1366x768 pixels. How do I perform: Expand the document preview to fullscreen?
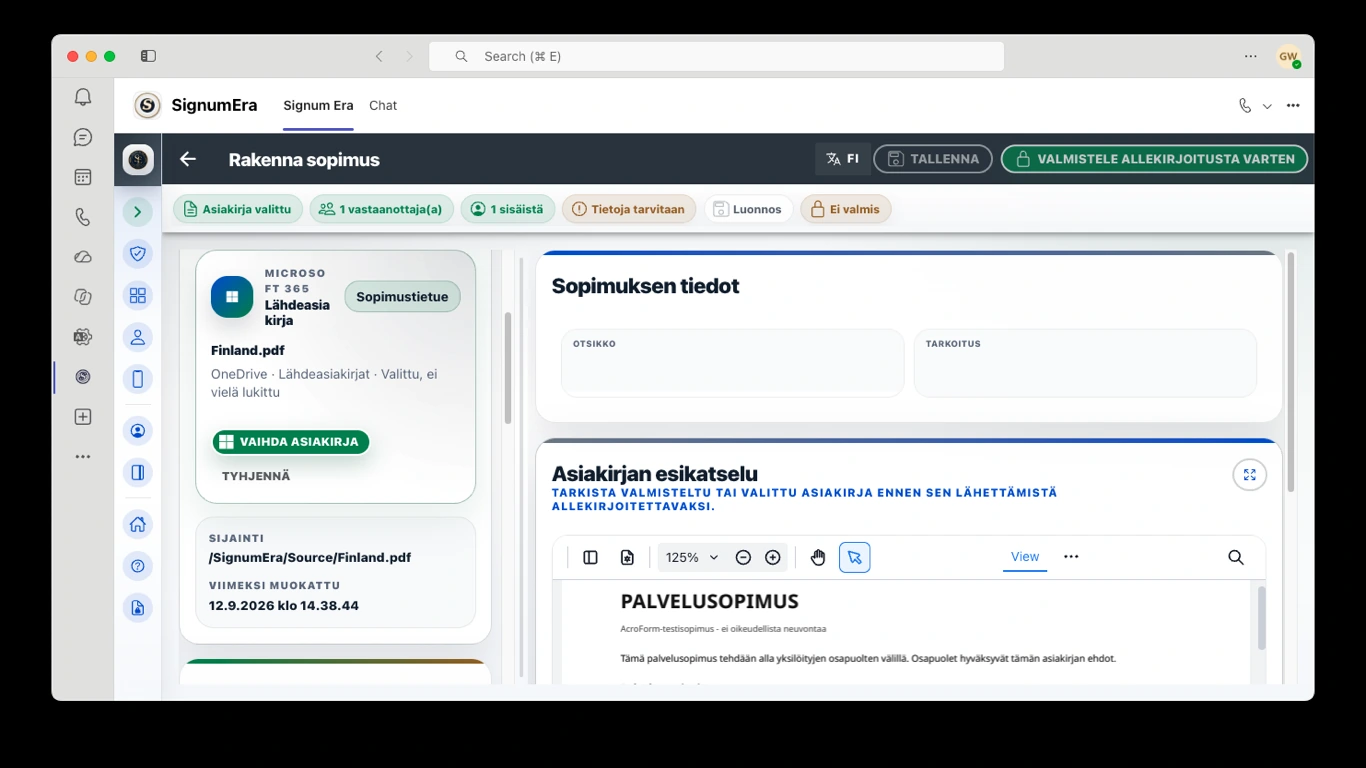[x=1250, y=475]
